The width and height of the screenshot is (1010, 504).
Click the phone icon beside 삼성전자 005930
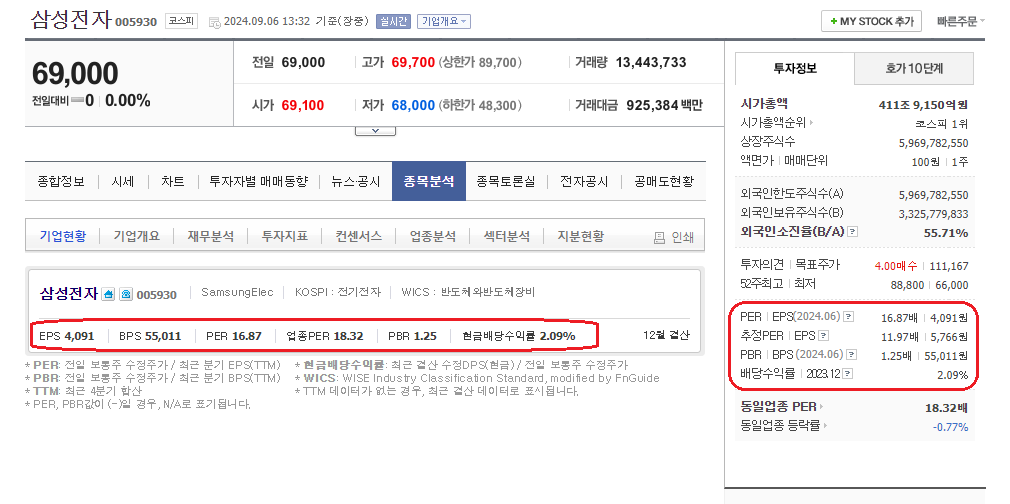[x=126, y=294]
